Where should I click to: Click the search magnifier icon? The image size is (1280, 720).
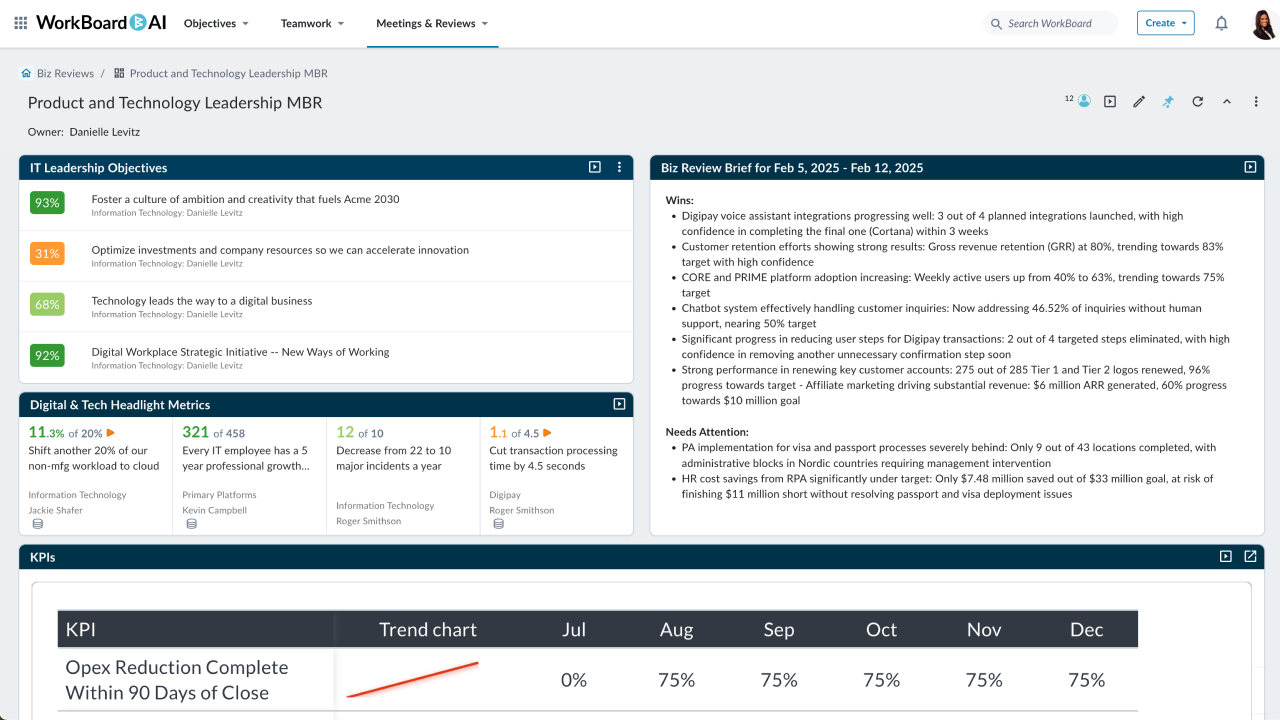click(x=996, y=23)
